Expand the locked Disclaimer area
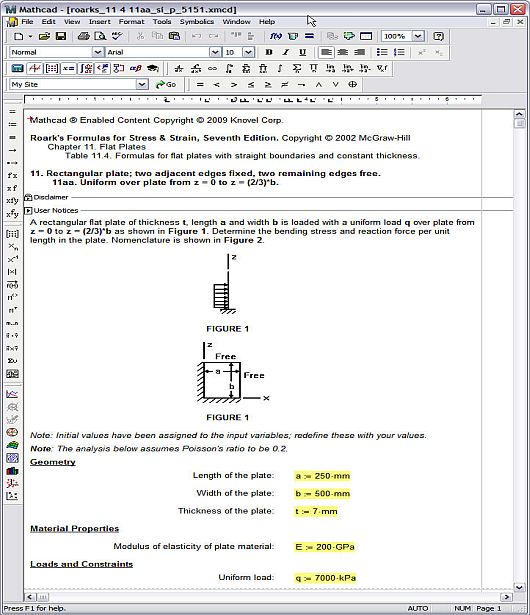The image size is (530, 615). 28,197
